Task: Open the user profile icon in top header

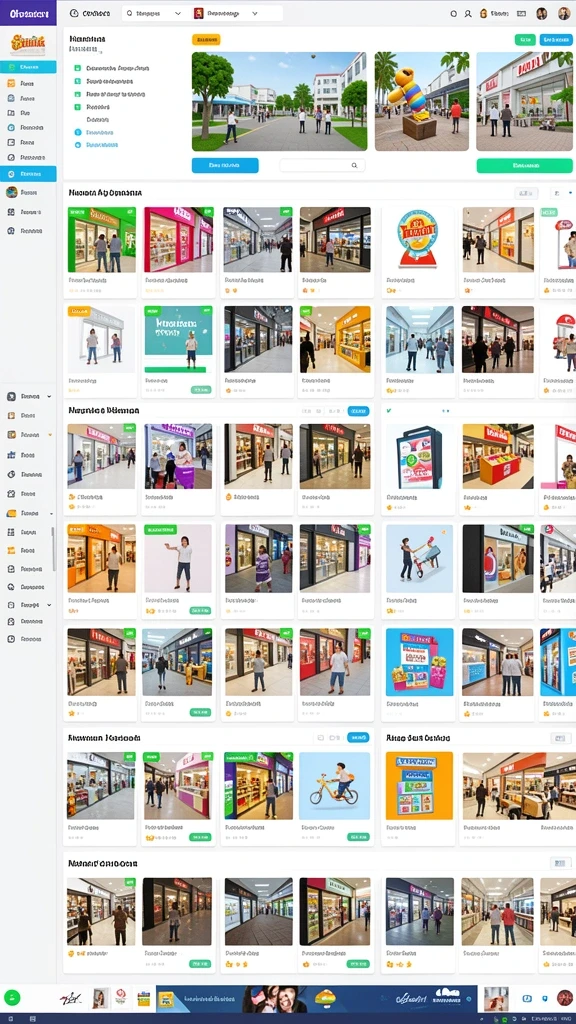Action: pyautogui.click(x=468, y=13)
